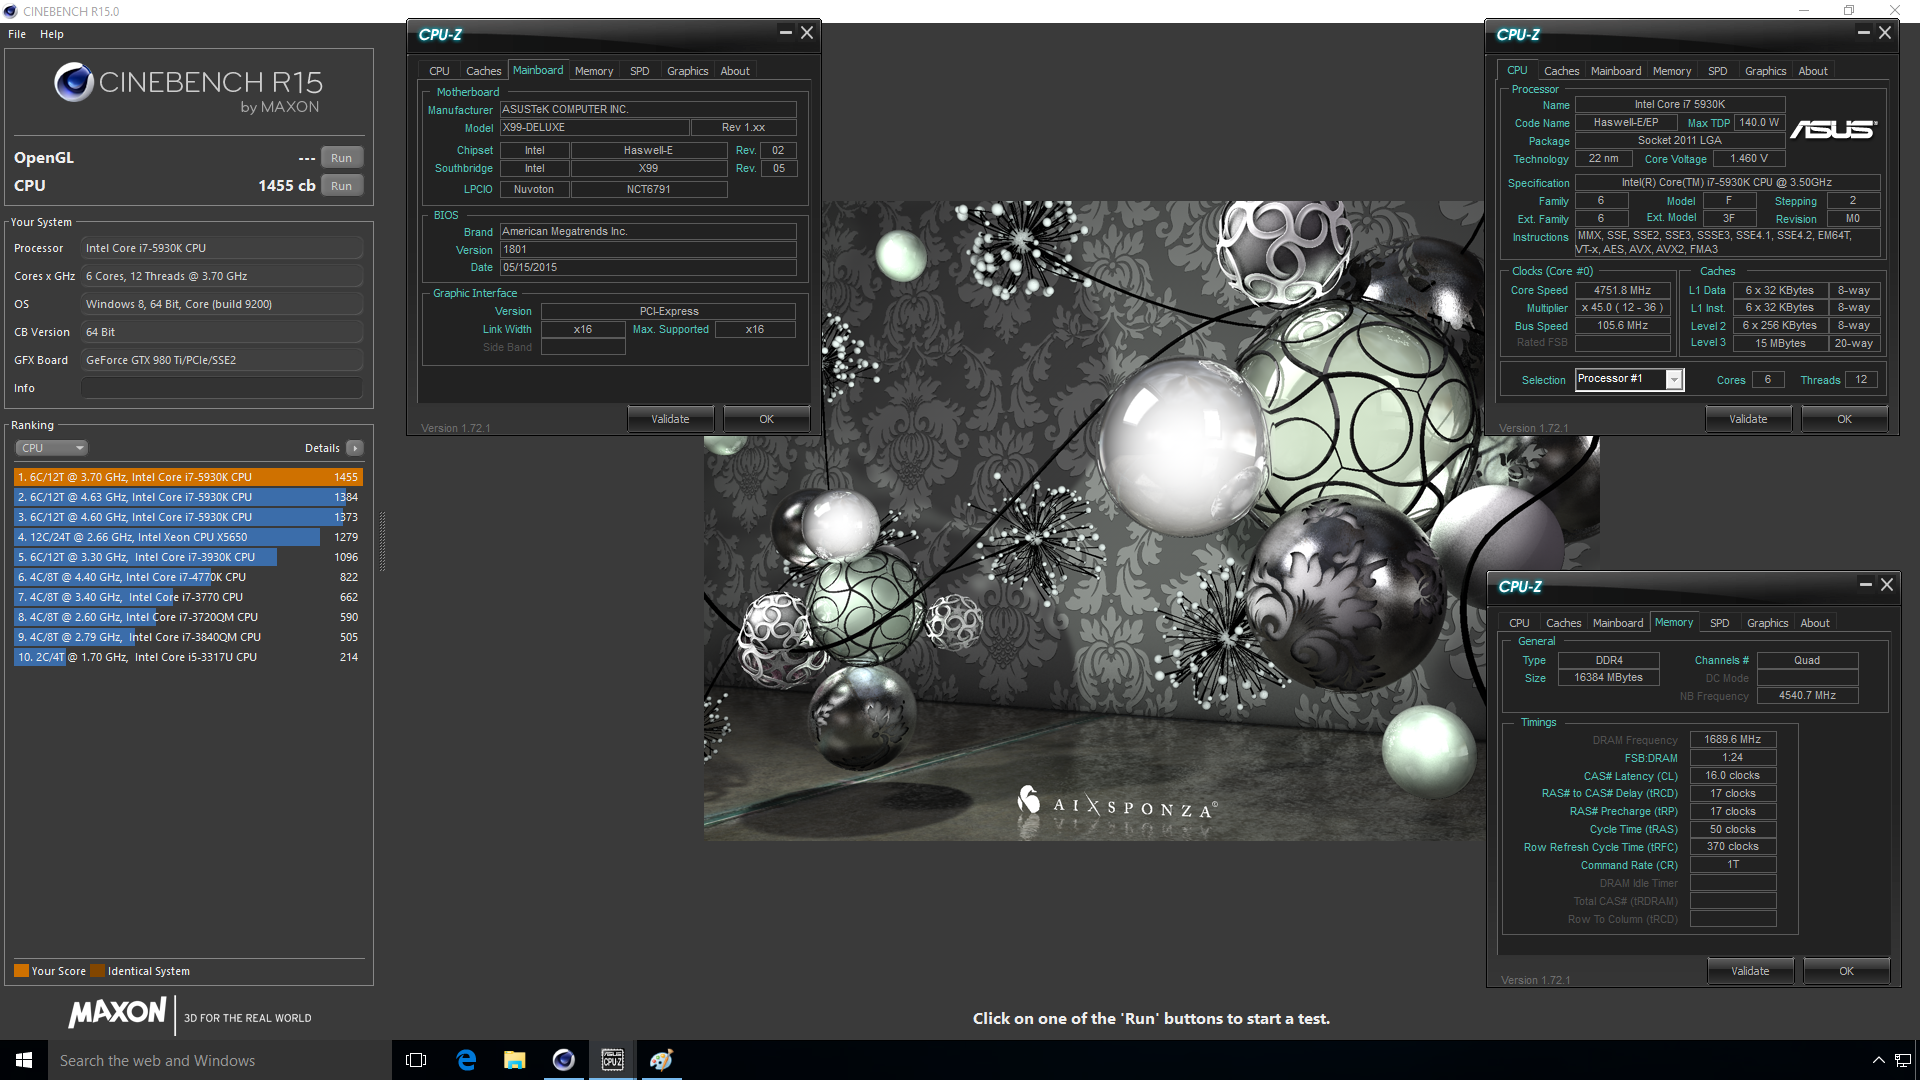The width and height of the screenshot is (1920, 1080).
Task: Restore down the Cinebench window
Action: pos(1848,11)
